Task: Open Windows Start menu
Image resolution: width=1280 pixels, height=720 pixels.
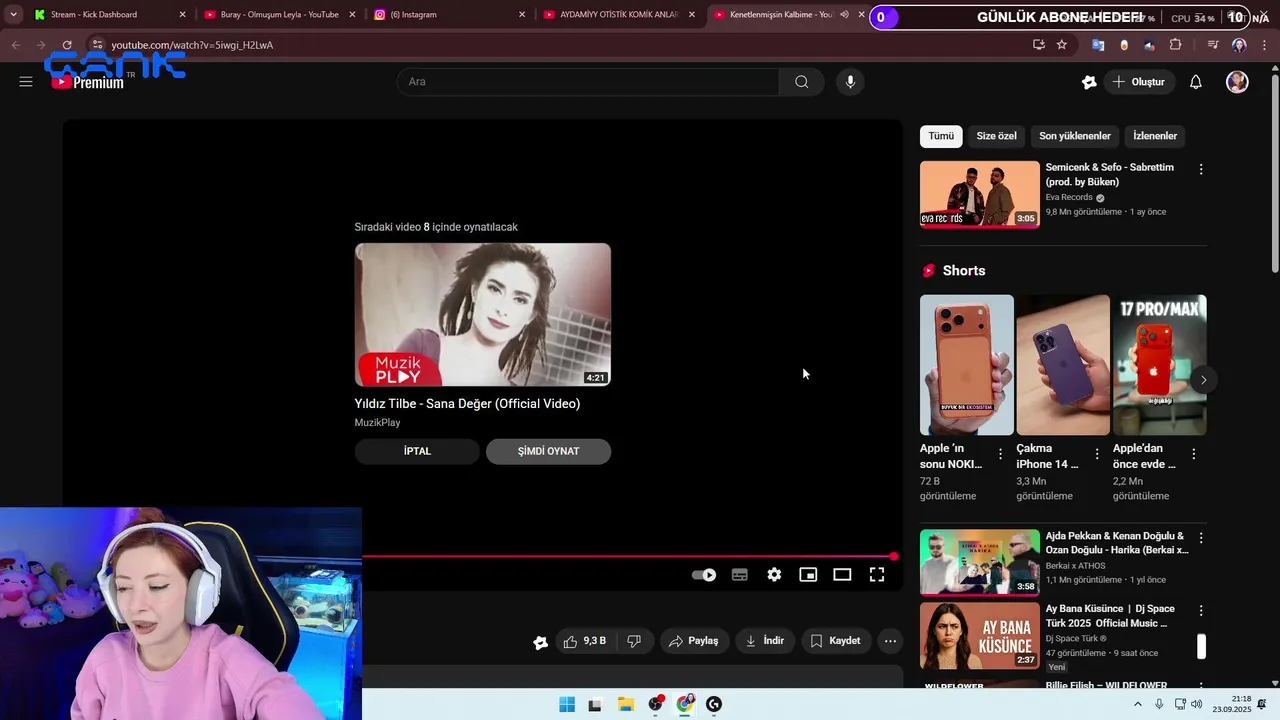Action: [x=567, y=704]
